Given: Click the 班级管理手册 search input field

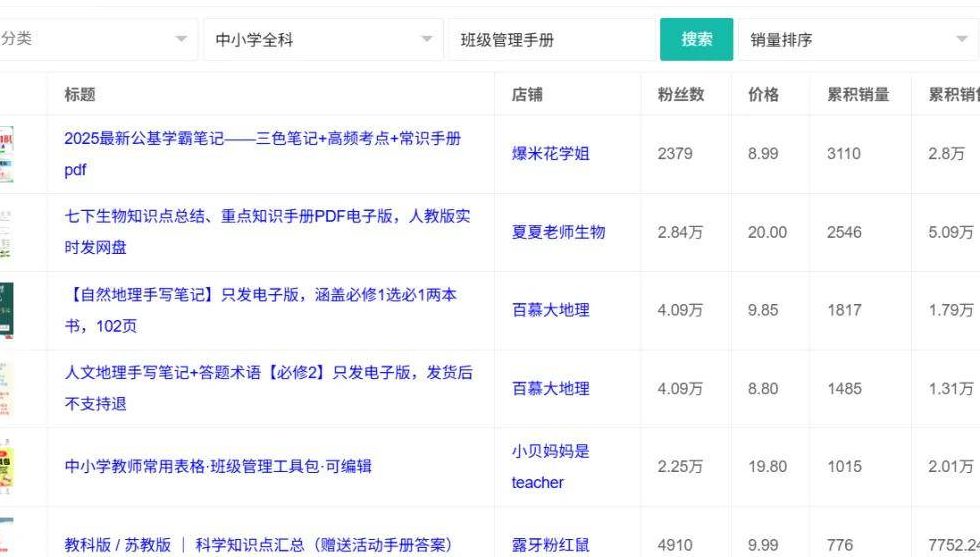Looking at the screenshot, I should click(550, 40).
